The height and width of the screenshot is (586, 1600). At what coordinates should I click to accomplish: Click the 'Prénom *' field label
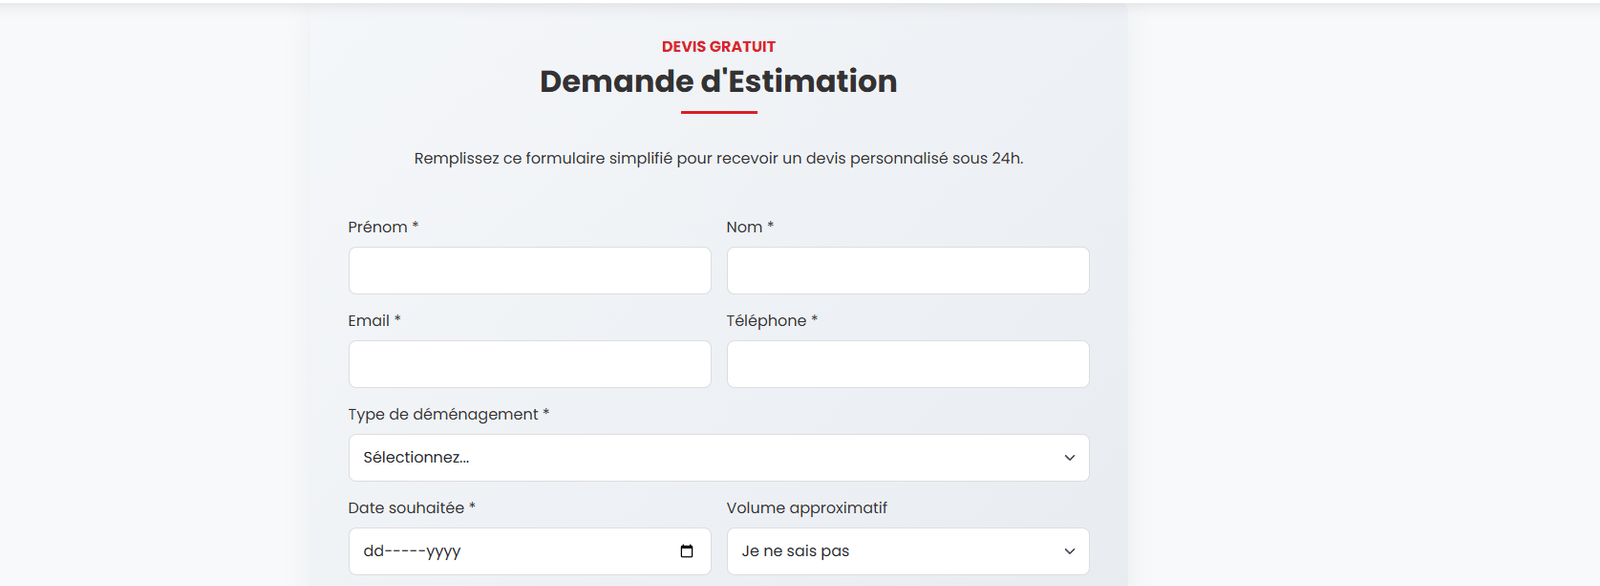coord(383,227)
